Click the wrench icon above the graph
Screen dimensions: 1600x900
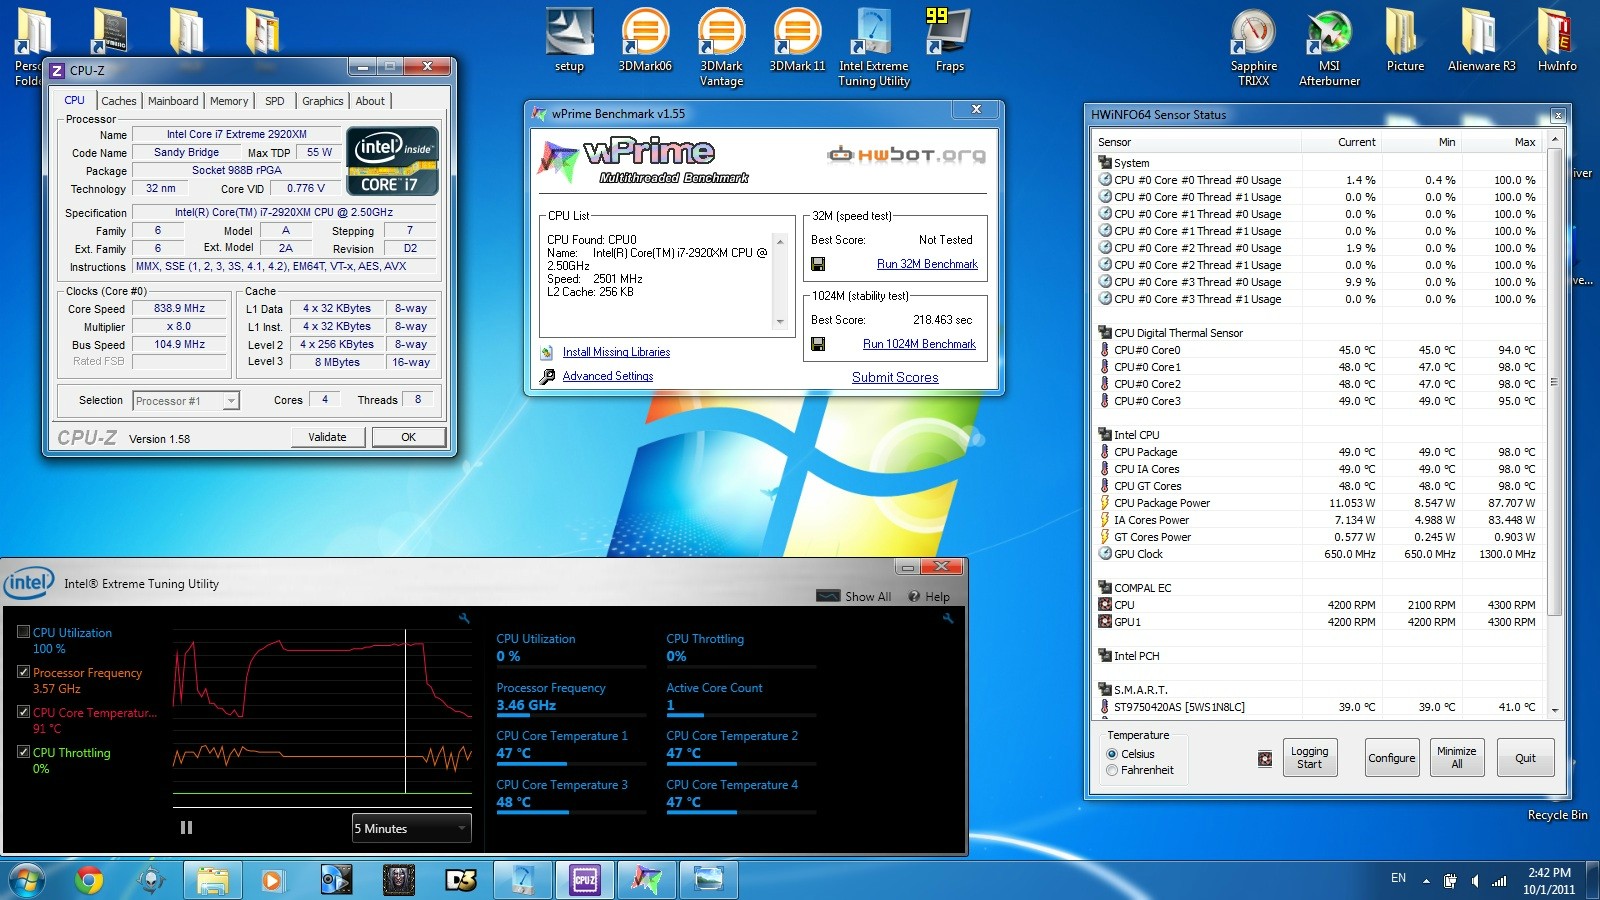coord(464,618)
